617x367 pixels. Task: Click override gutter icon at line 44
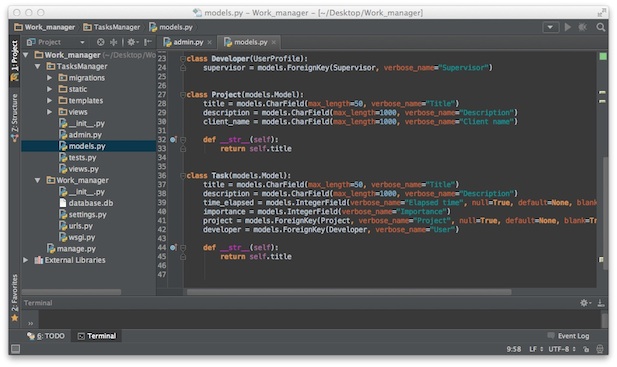[173, 248]
